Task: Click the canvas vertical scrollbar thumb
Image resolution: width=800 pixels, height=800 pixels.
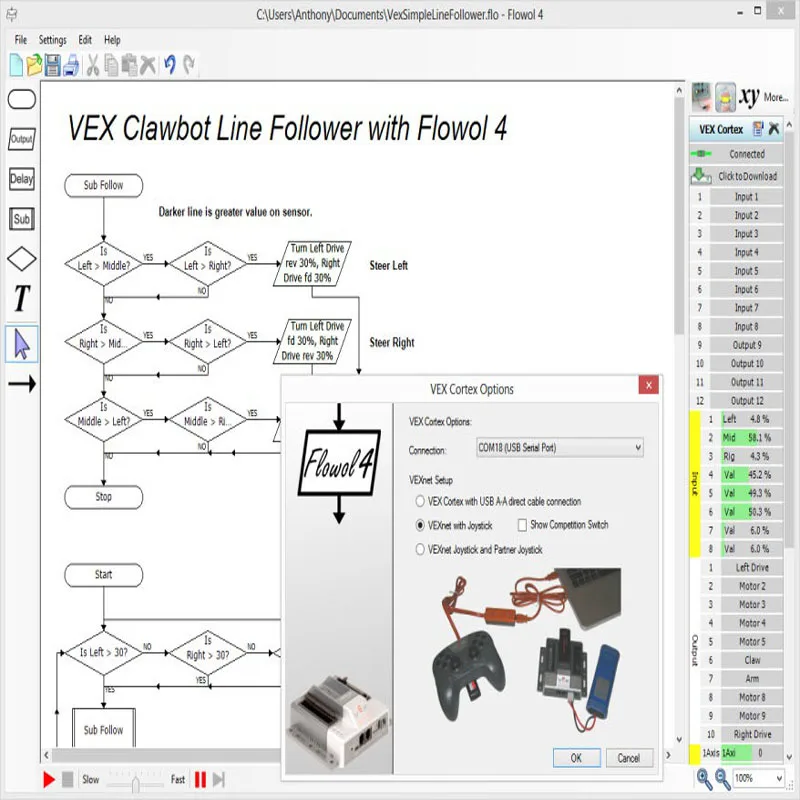Action: (679, 217)
